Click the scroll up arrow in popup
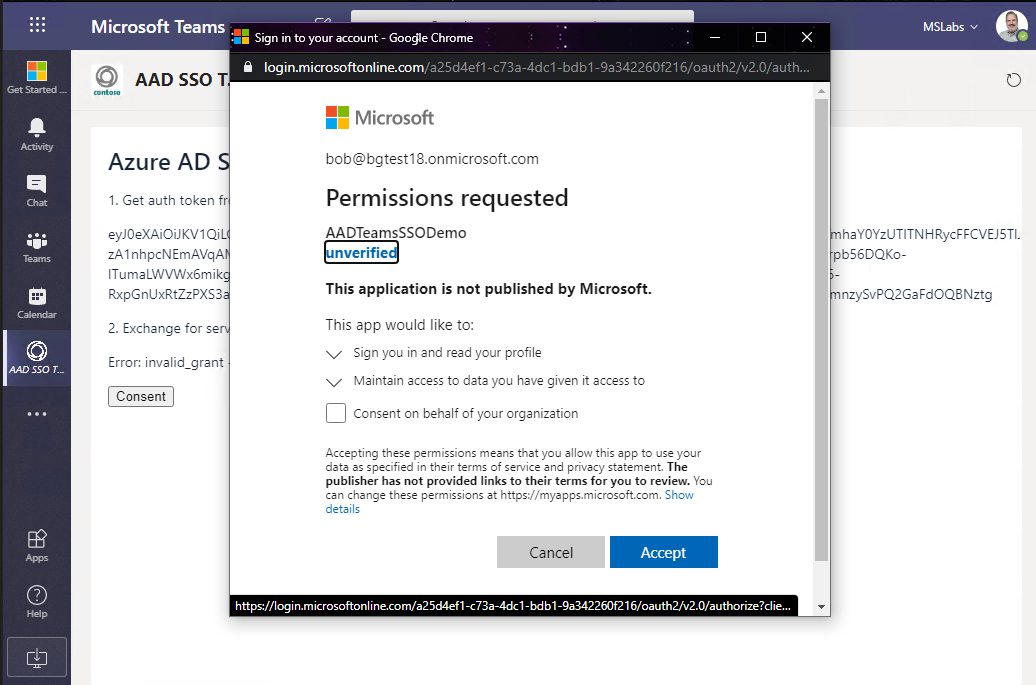The width and height of the screenshot is (1036, 685). point(821,91)
